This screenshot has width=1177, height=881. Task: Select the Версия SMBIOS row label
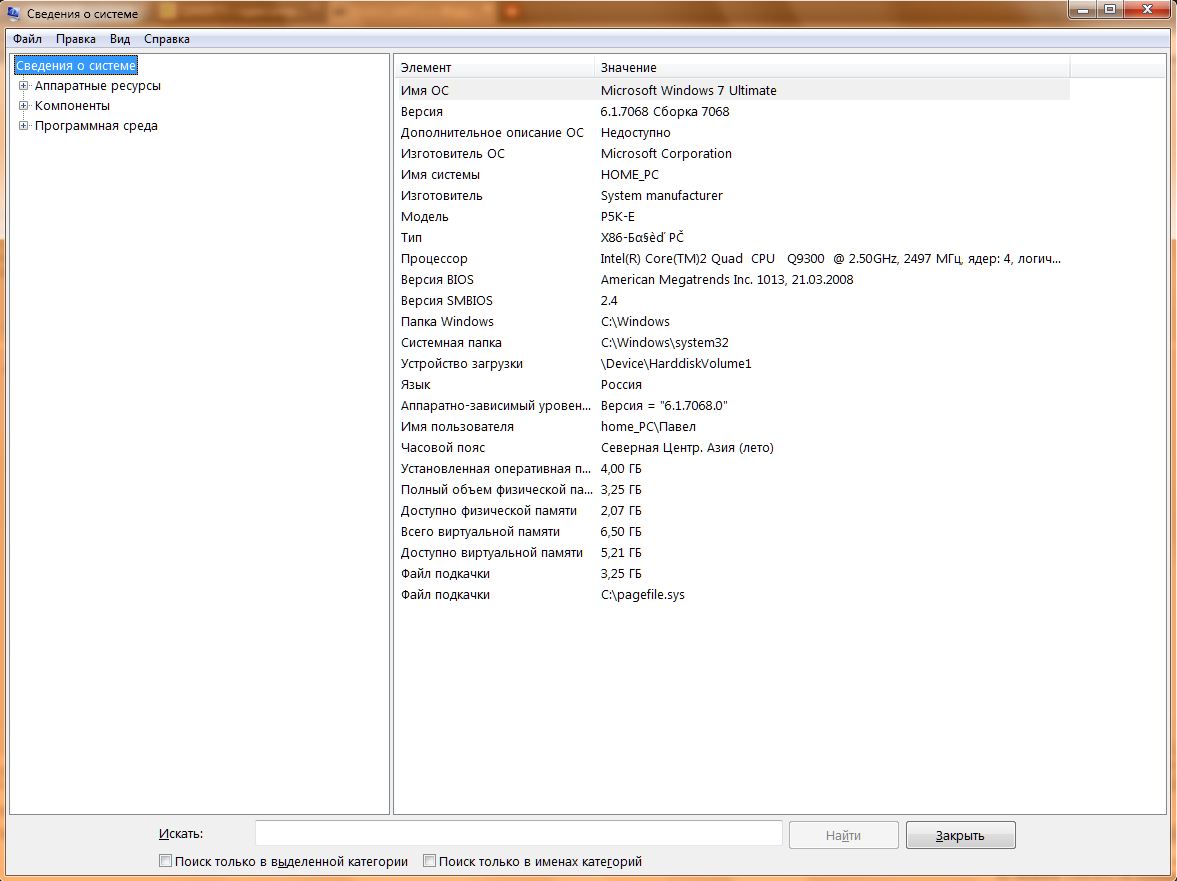pos(447,300)
